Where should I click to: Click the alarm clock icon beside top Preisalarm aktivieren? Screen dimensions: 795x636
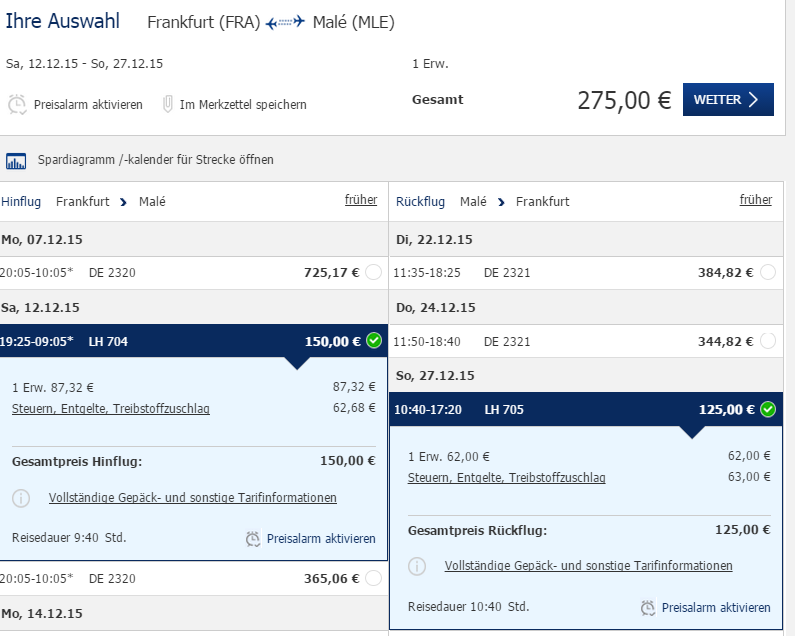(x=17, y=104)
